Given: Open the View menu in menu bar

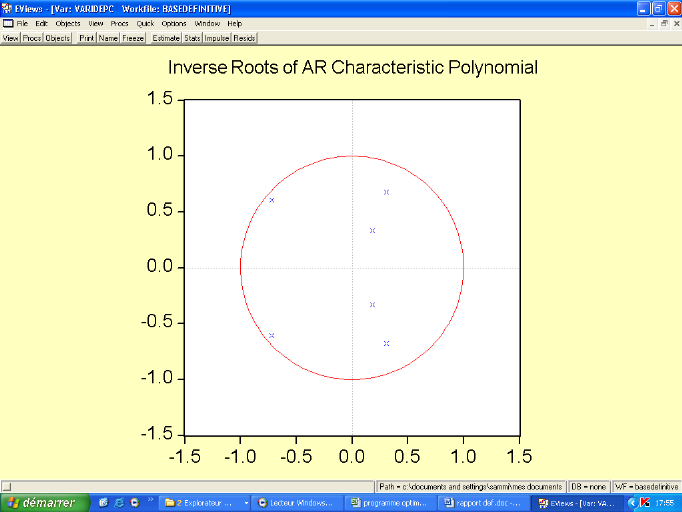Looking at the screenshot, I should click(96, 23).
